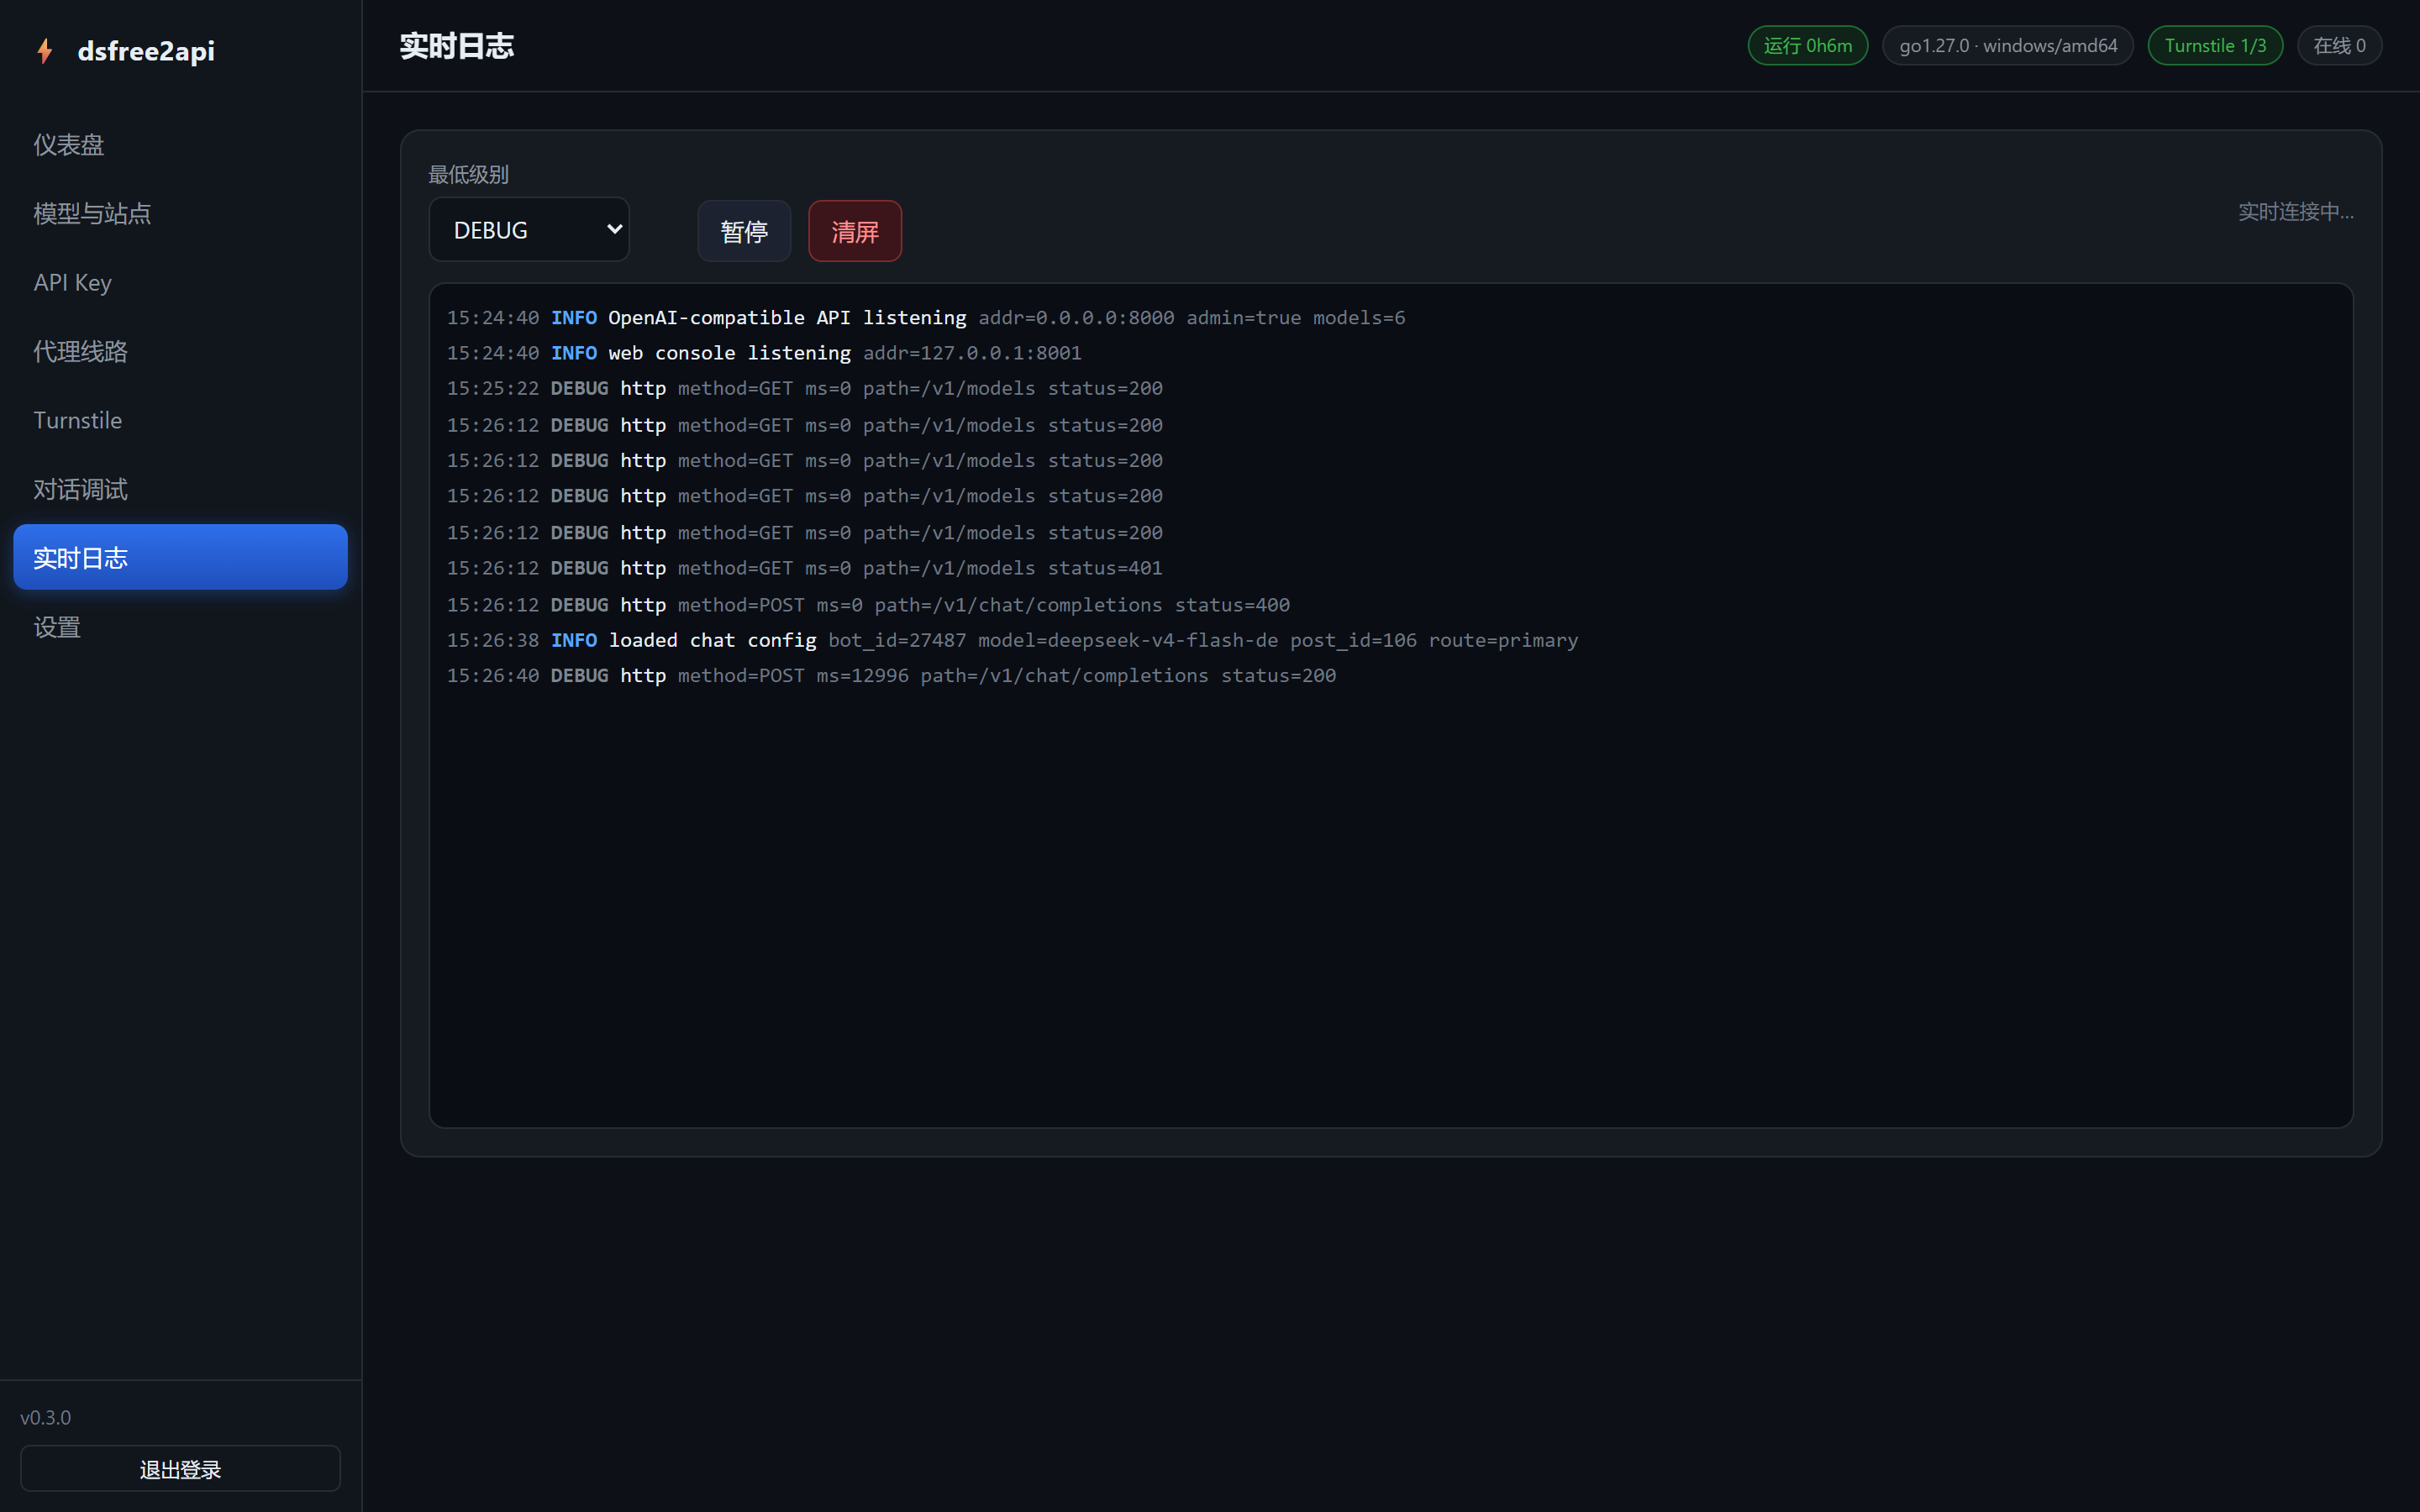Click the Turnstile 1/3 status badge
2420x1512 pixels.
coord(2215,46)
